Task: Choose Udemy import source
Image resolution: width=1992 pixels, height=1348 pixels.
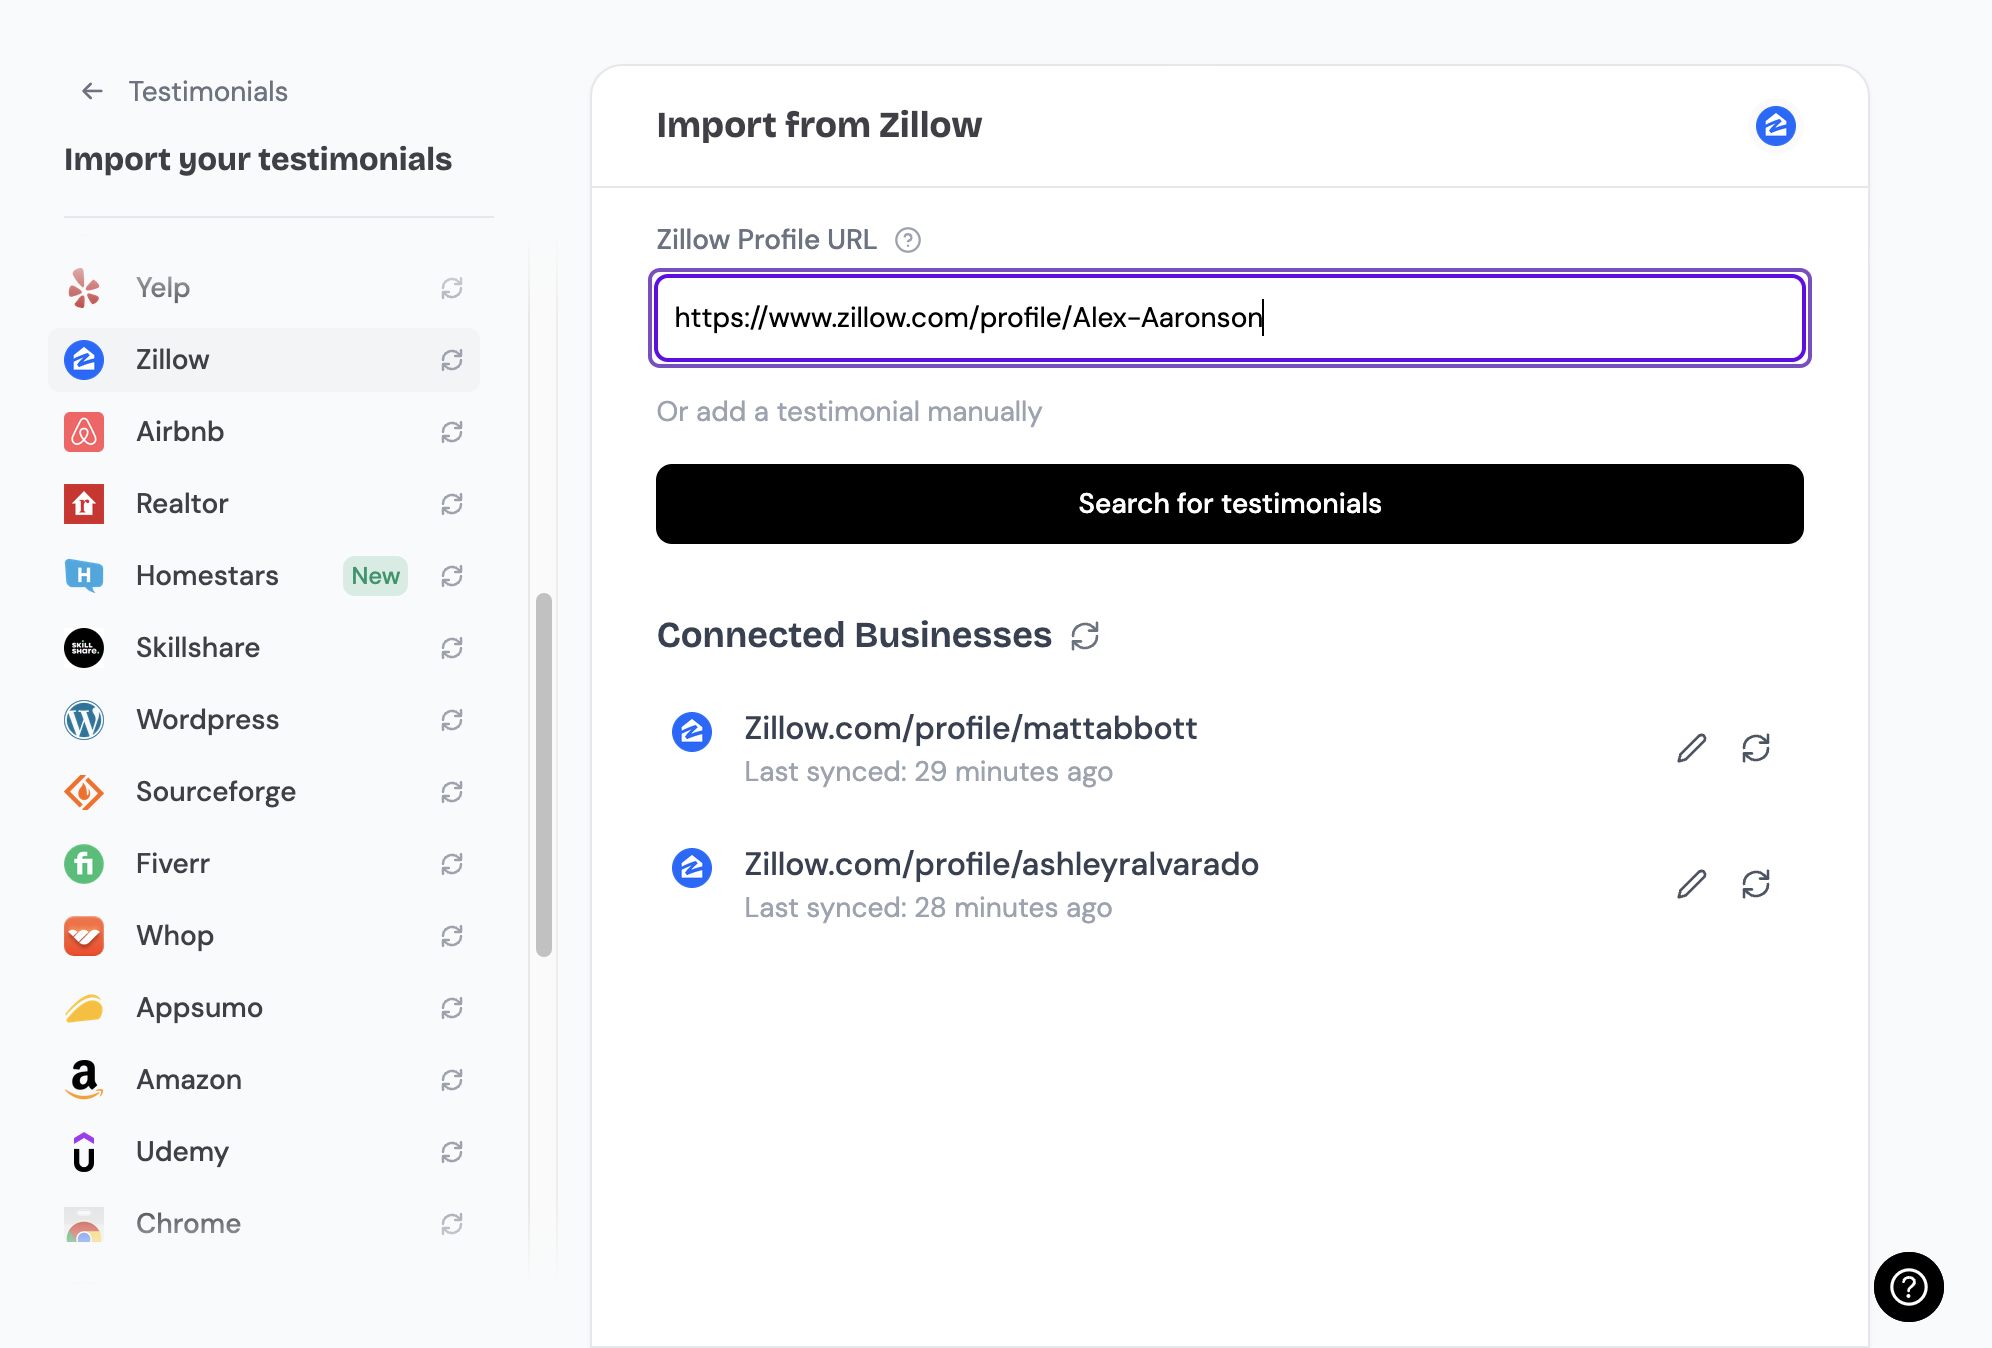Action: click(264, 1152)
